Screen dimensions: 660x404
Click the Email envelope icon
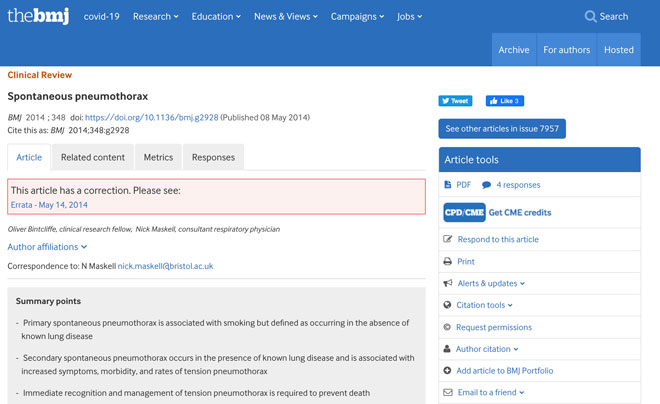(x=447, y=392)
